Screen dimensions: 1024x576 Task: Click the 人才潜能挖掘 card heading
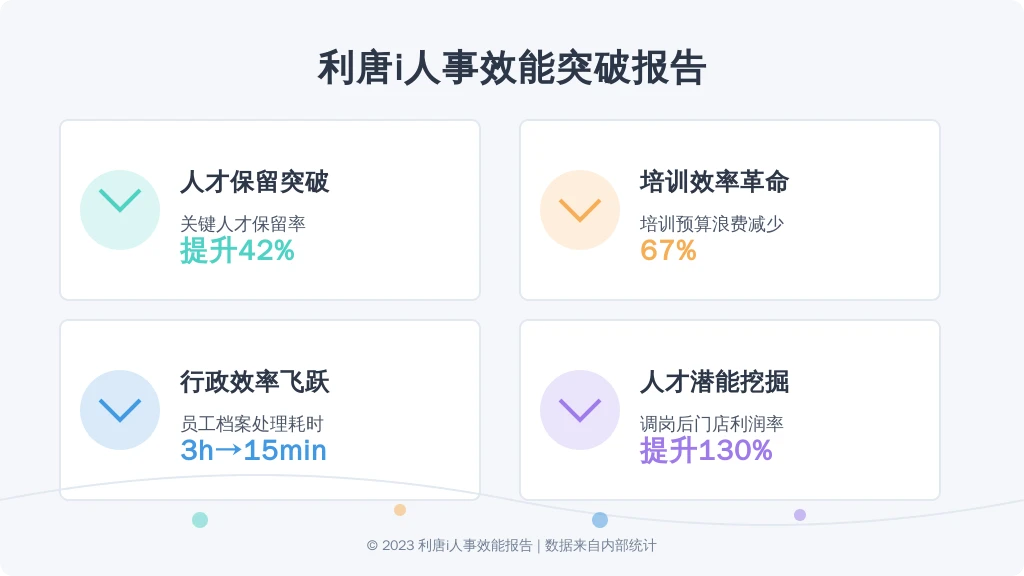pyautogui.click(x=714, y=382)
